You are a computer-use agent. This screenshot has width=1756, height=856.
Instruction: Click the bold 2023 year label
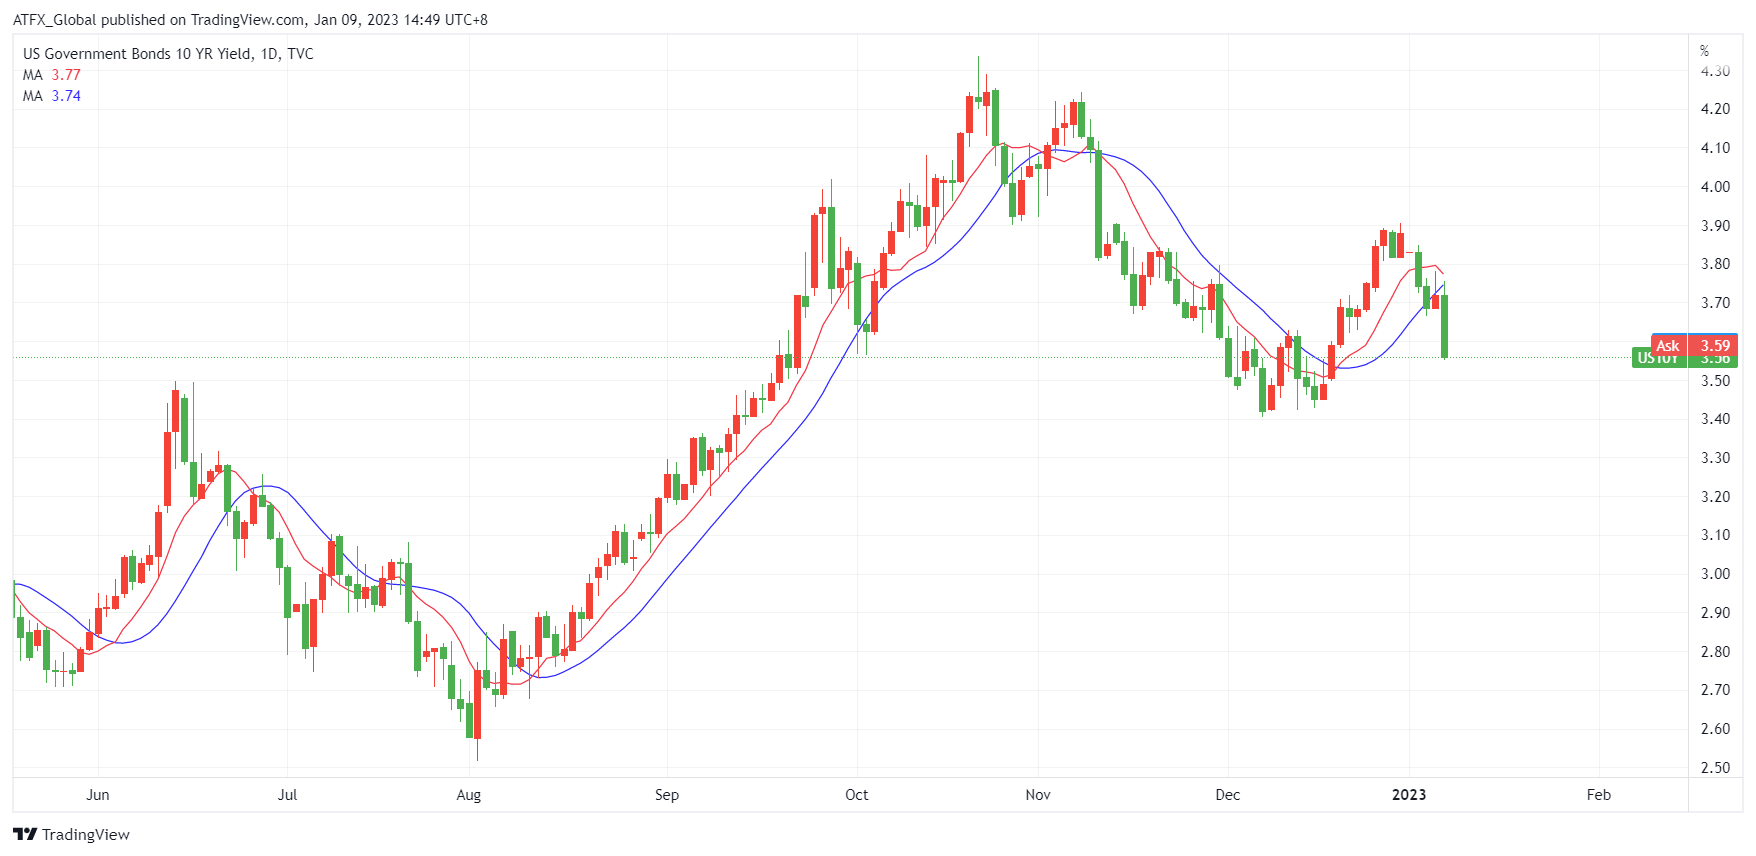click(x=1408, y=795)
